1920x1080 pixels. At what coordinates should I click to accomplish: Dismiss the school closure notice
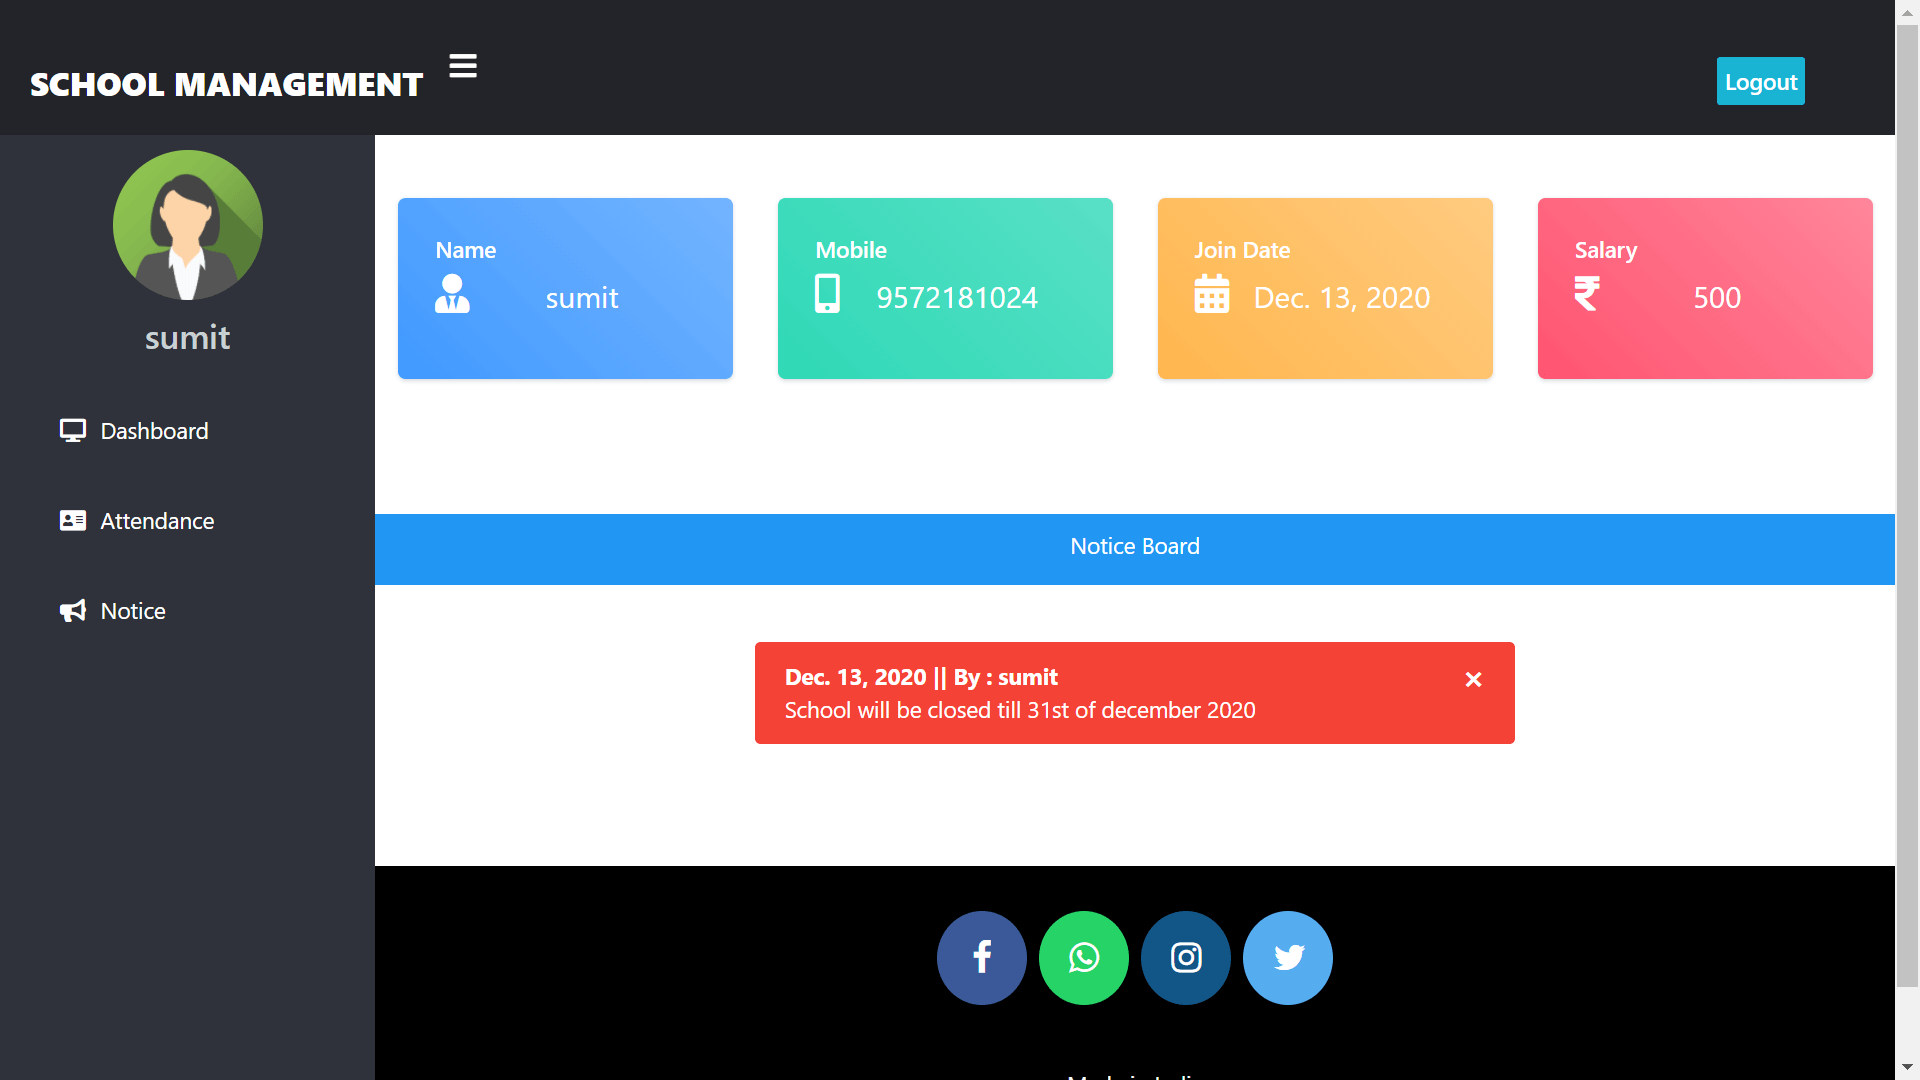point(1474,680)
